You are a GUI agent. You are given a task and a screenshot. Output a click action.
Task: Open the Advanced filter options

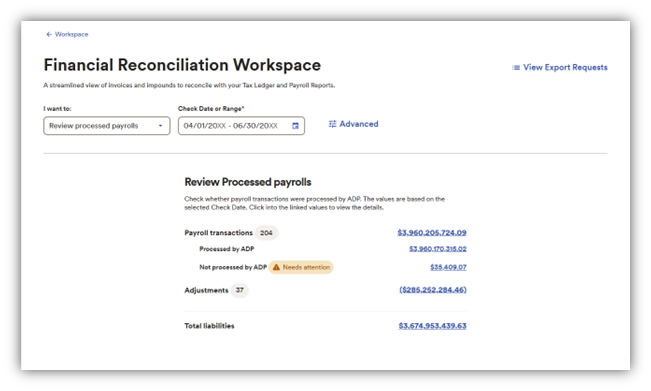tap(359, 124)
